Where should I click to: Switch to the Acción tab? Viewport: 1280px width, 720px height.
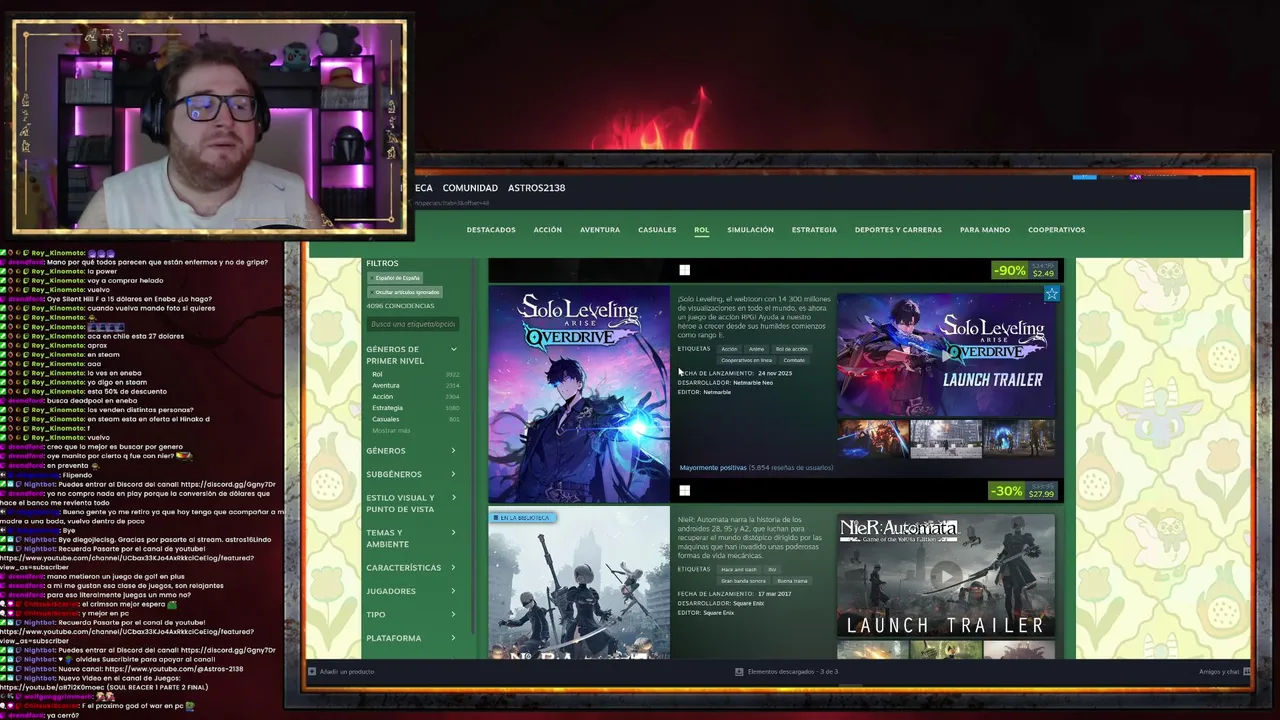tap(547, 230)
